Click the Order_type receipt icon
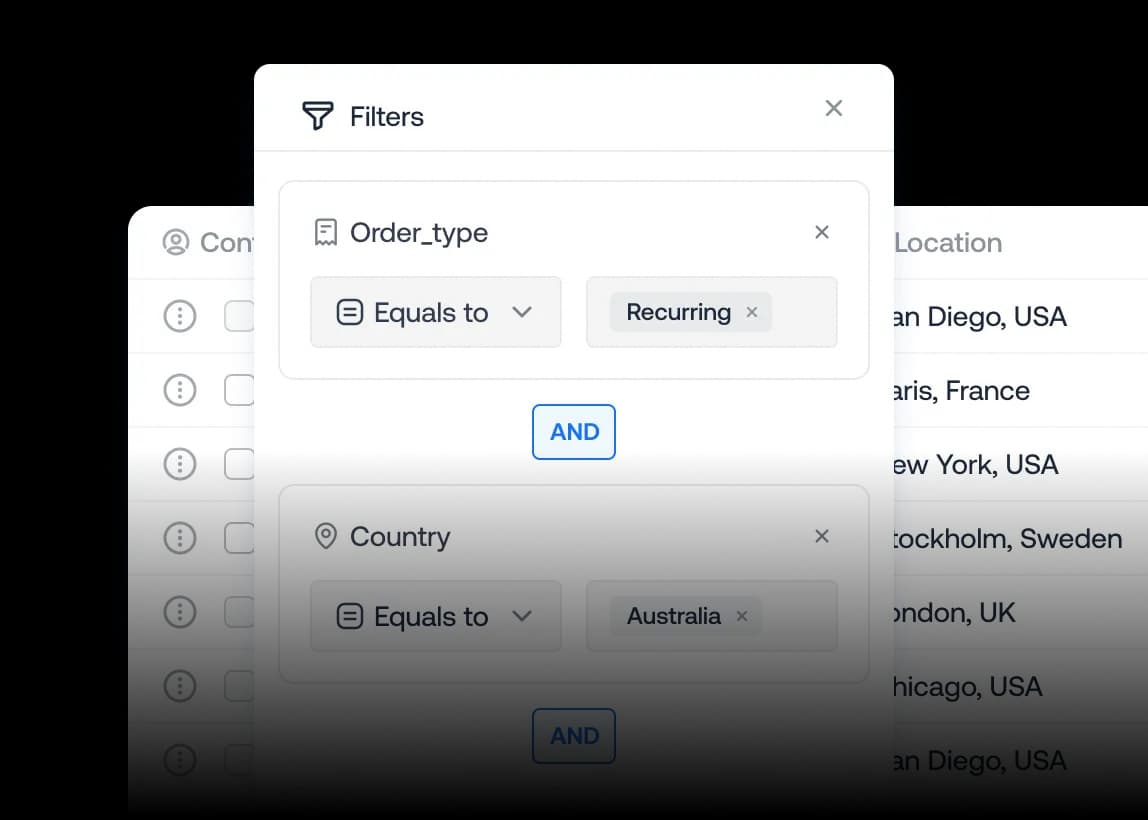The height and width of the screenshot is (820, 1148). pyautogui.click(x=326, y=231)
